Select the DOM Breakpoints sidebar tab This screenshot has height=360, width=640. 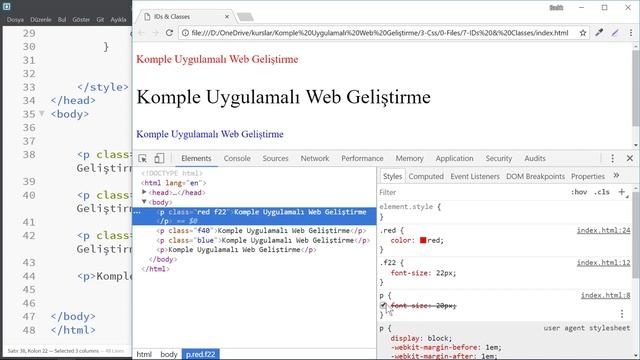pyautogui.click(x=535, y=176)
